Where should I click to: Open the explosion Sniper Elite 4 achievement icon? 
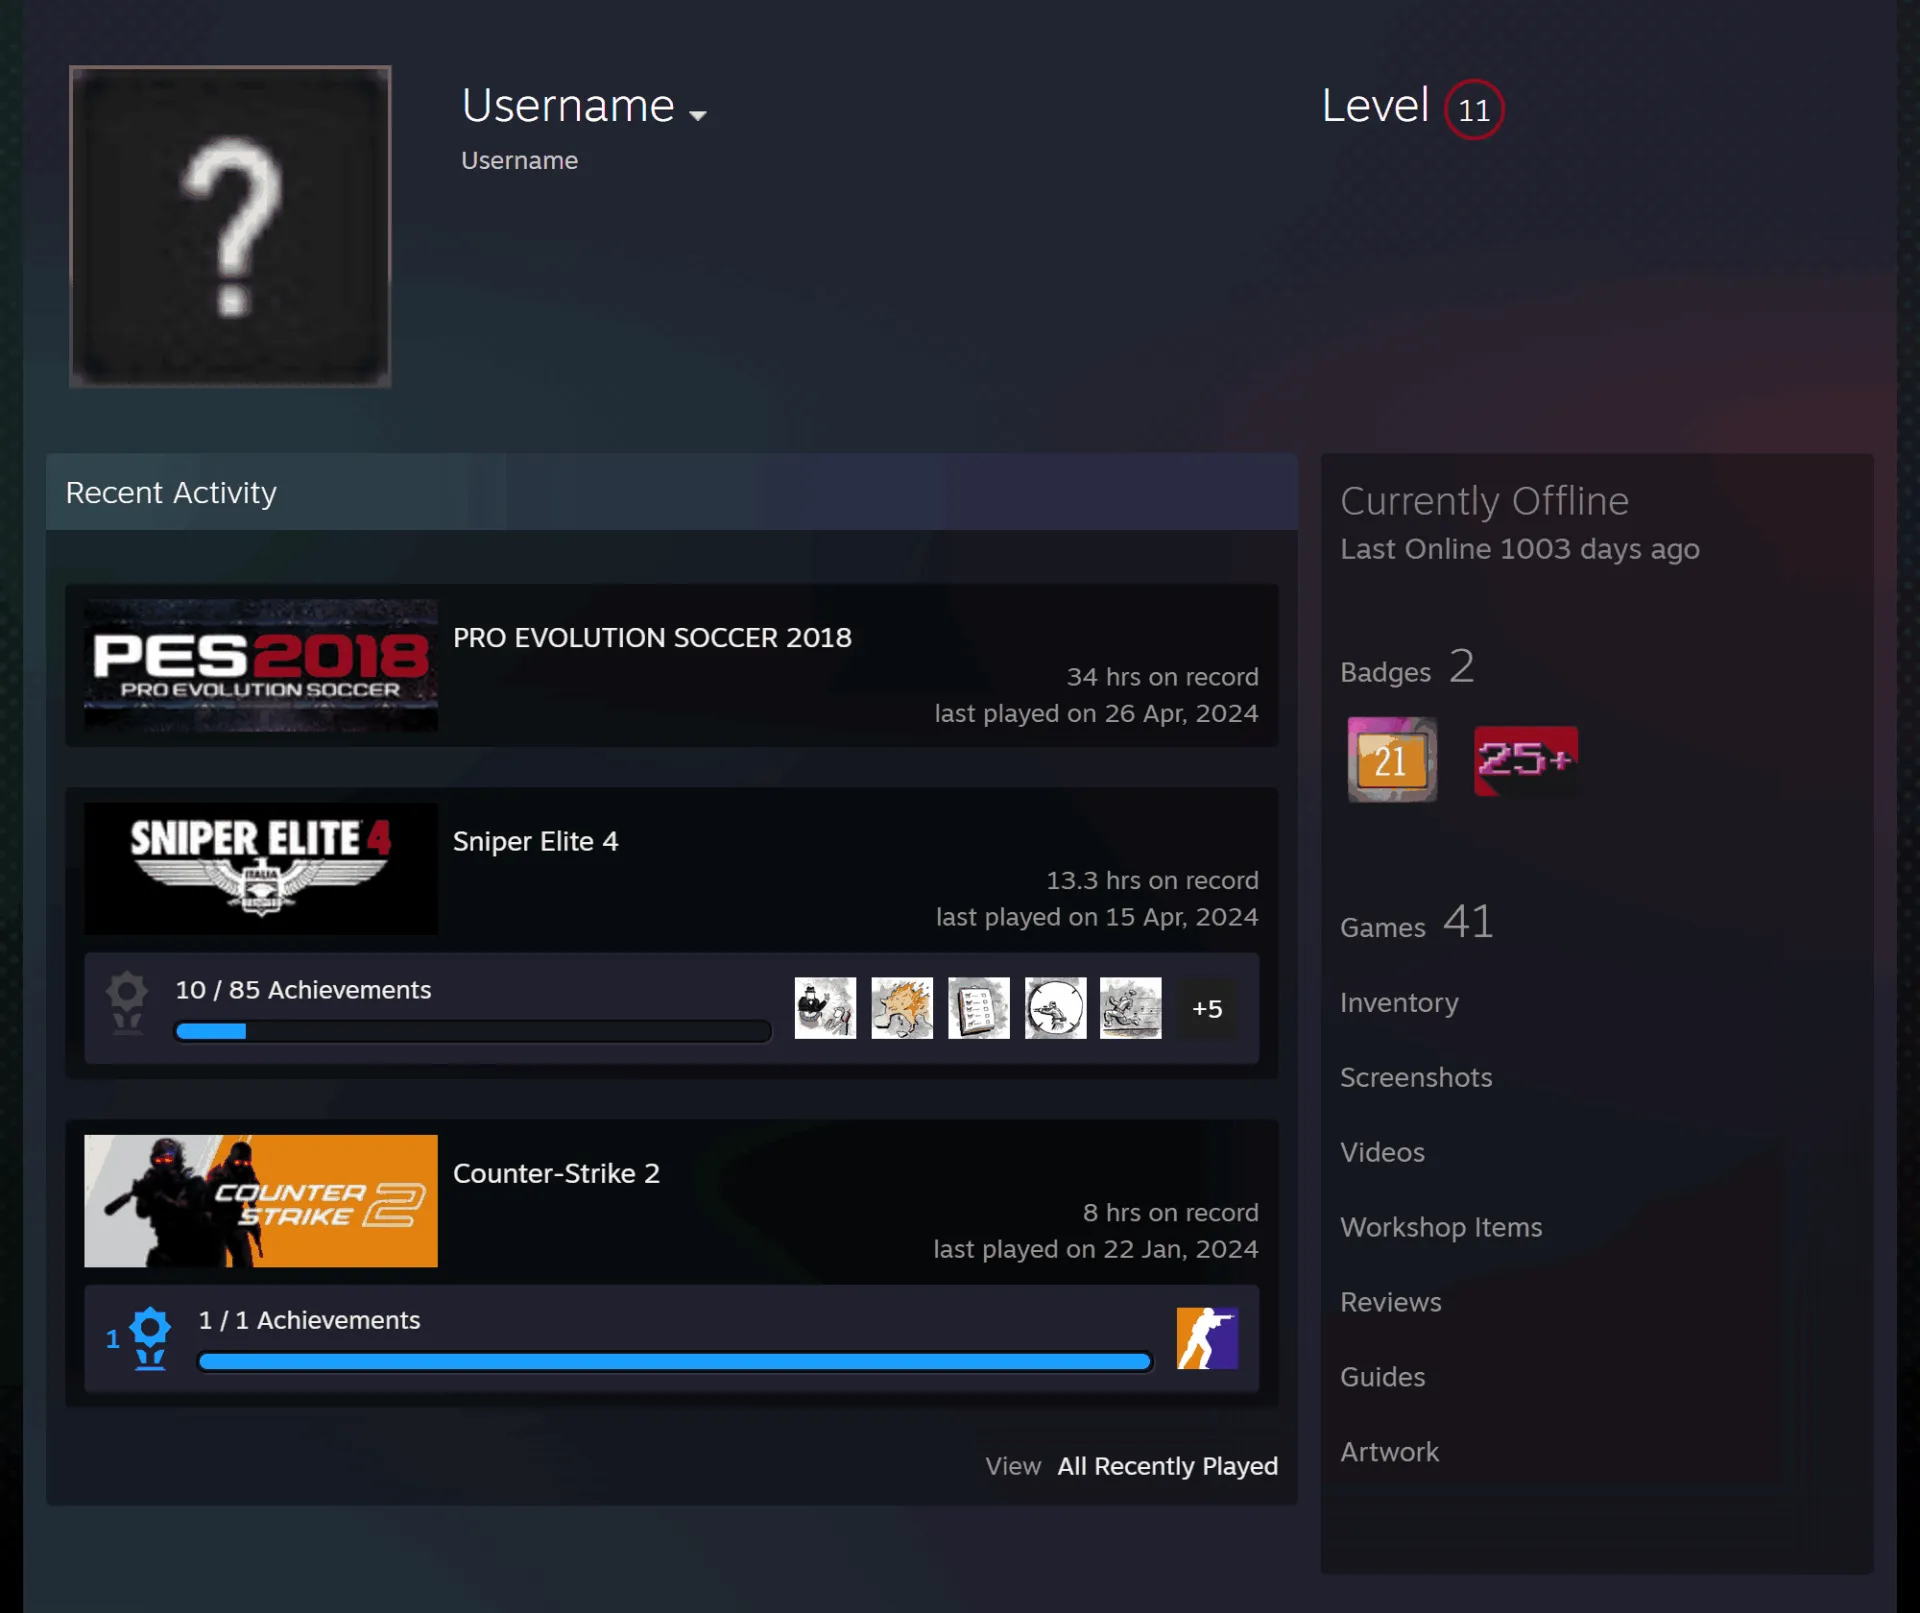pyautogui.click(x=902, y=1008)
